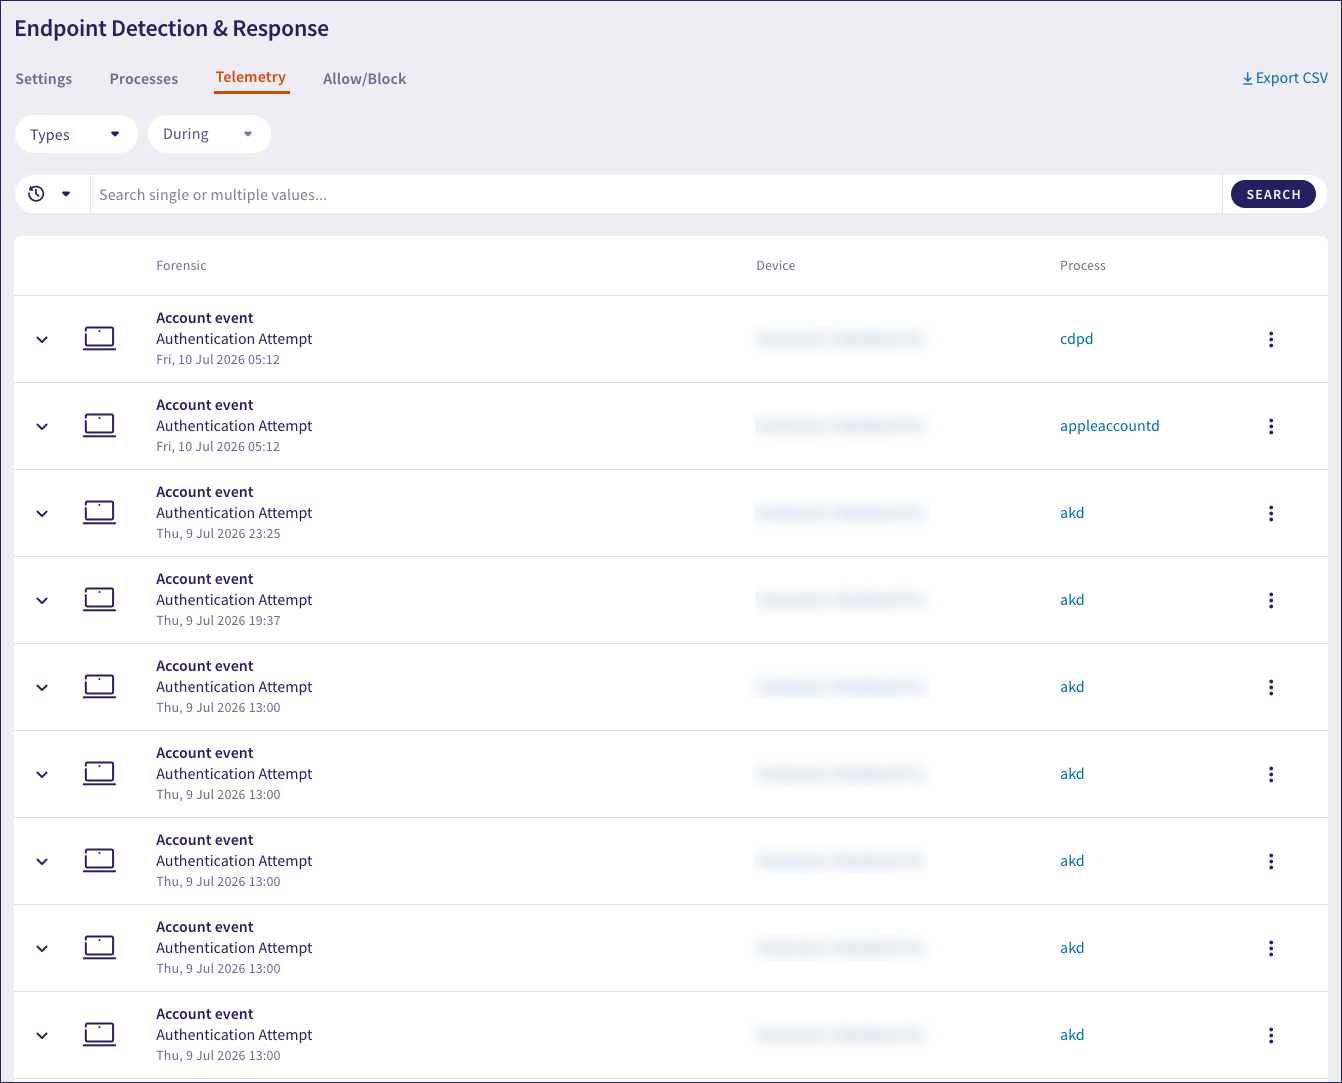Expand the cdpd authentication attempt row
This screenshot has height=1083, width=1342.
(42, 340)
